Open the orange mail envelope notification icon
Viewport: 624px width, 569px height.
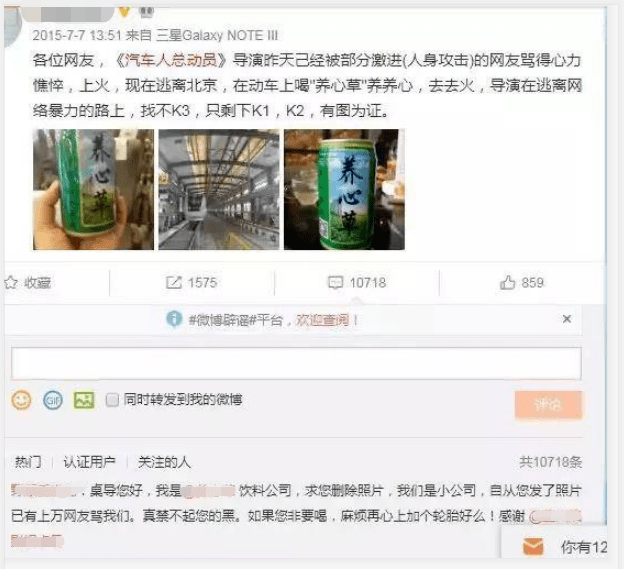[533, 546]
